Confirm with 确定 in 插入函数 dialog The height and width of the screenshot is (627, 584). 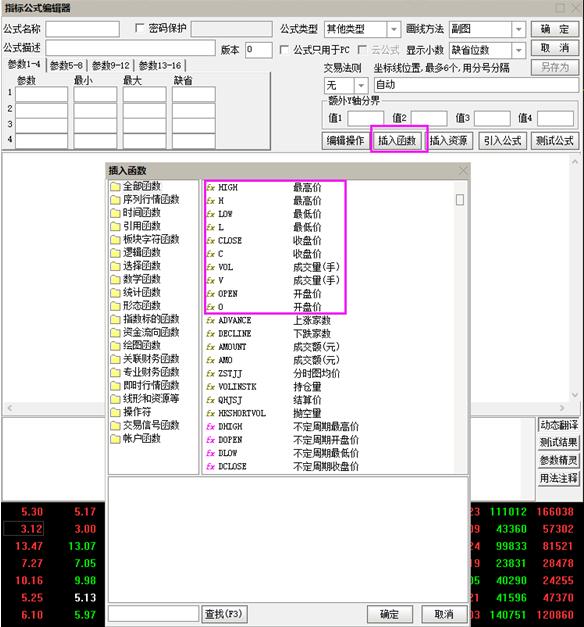389,614
